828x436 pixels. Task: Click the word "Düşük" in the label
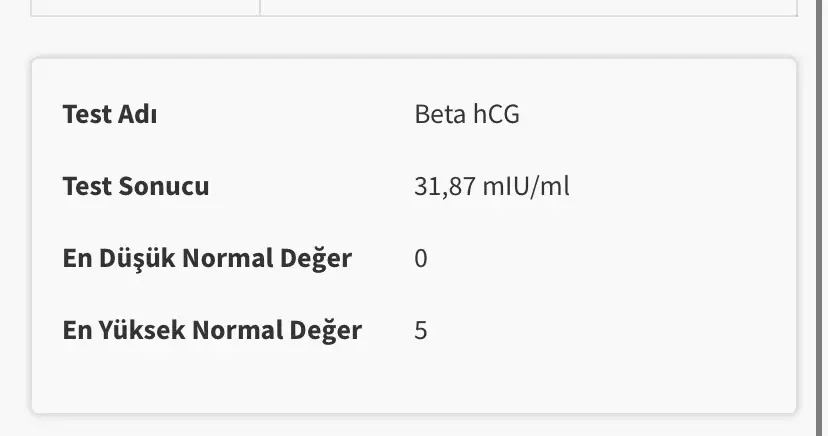pyautogui.click(x=134, y=258)
